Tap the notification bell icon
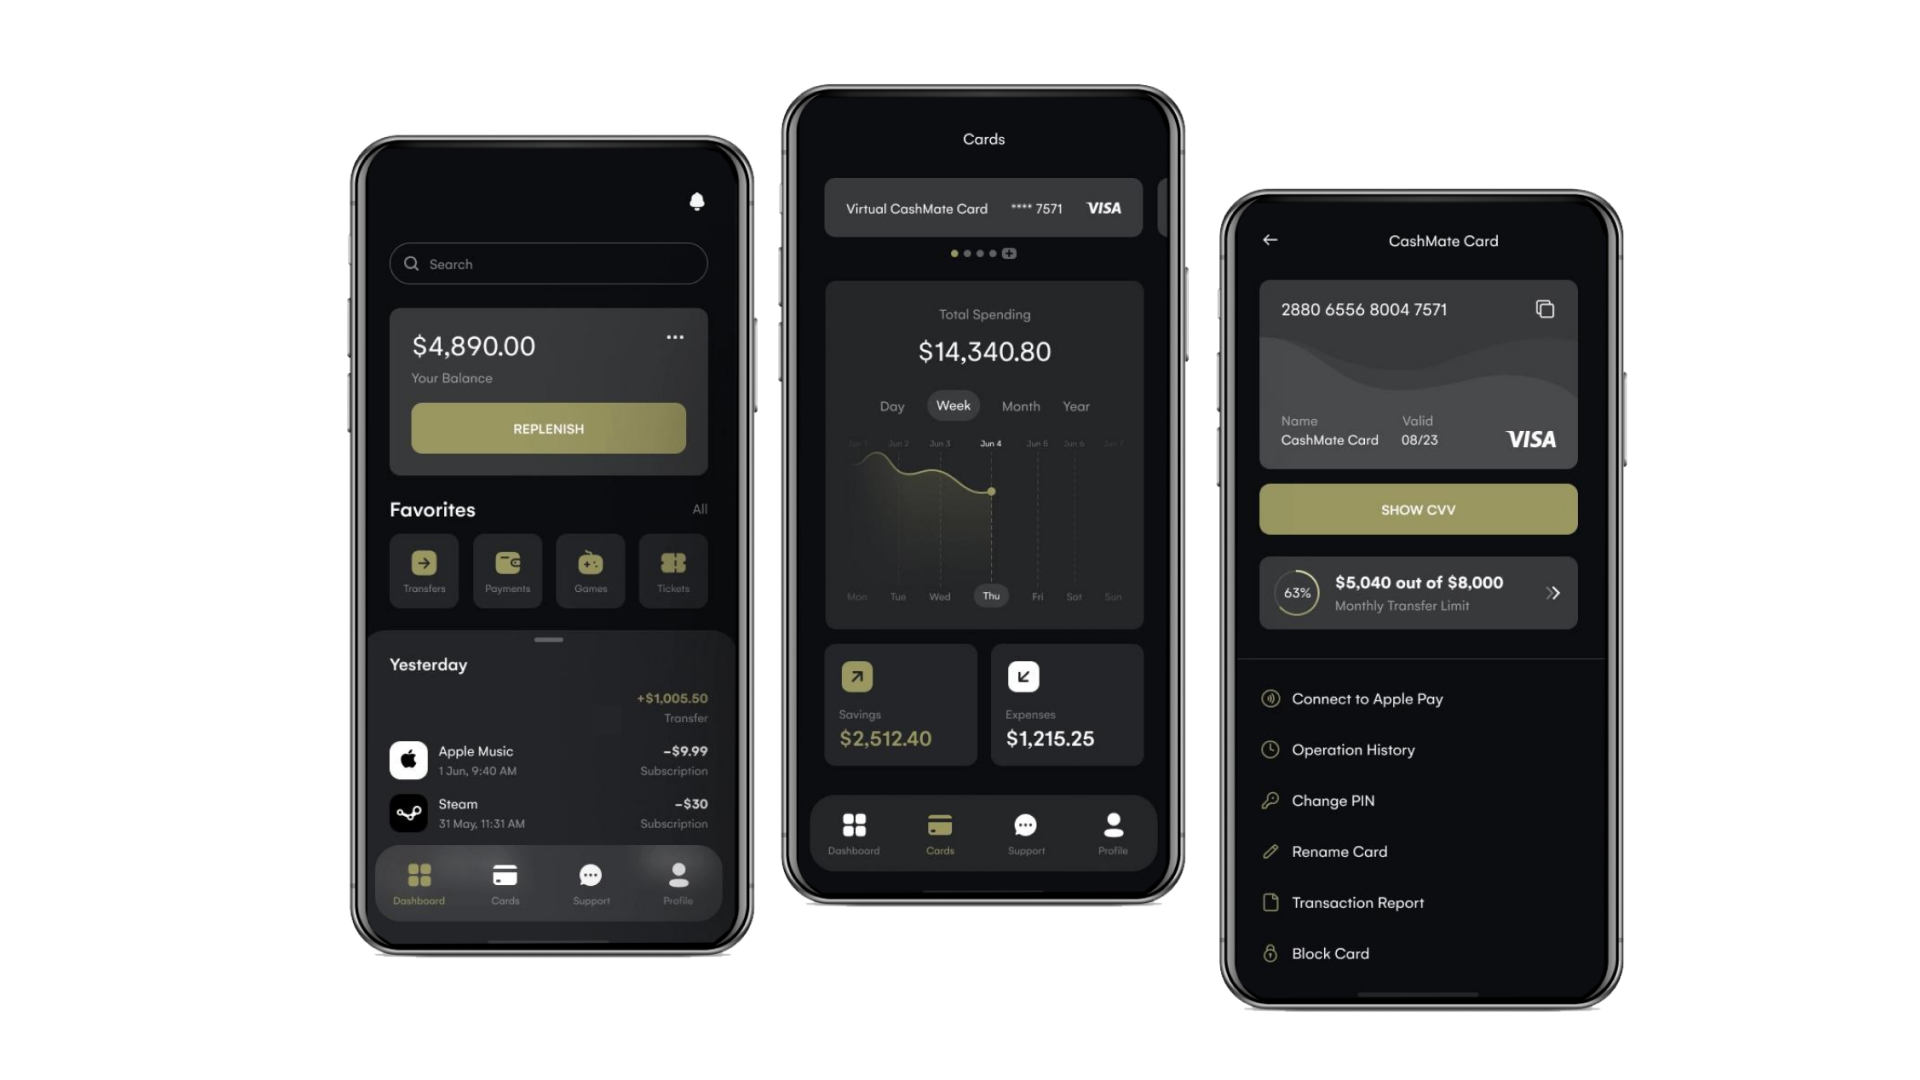1920x1080 pixels. (698, 202)
